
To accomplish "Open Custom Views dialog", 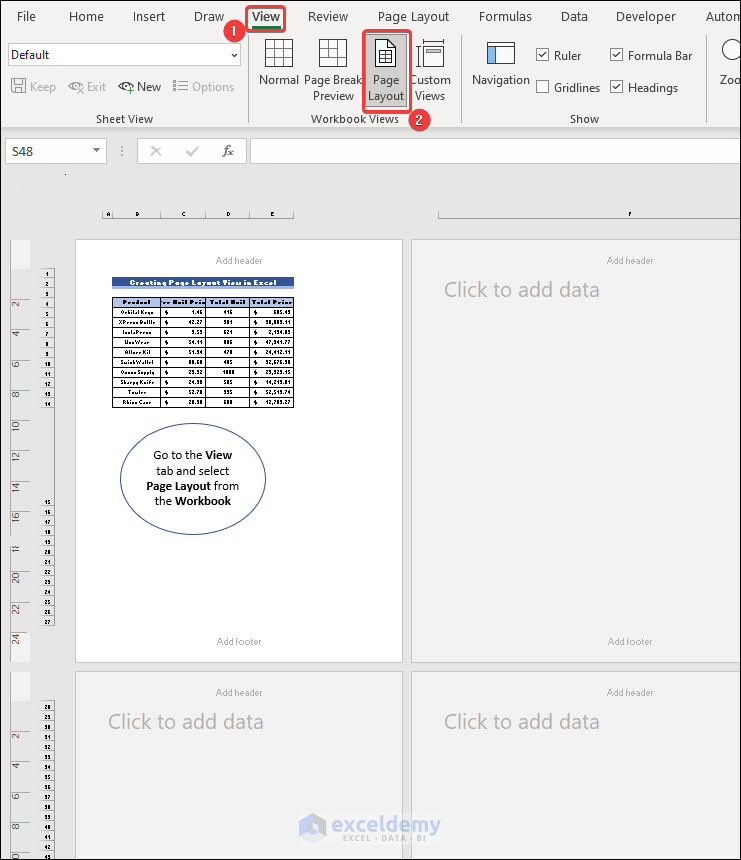I will 430,70.
